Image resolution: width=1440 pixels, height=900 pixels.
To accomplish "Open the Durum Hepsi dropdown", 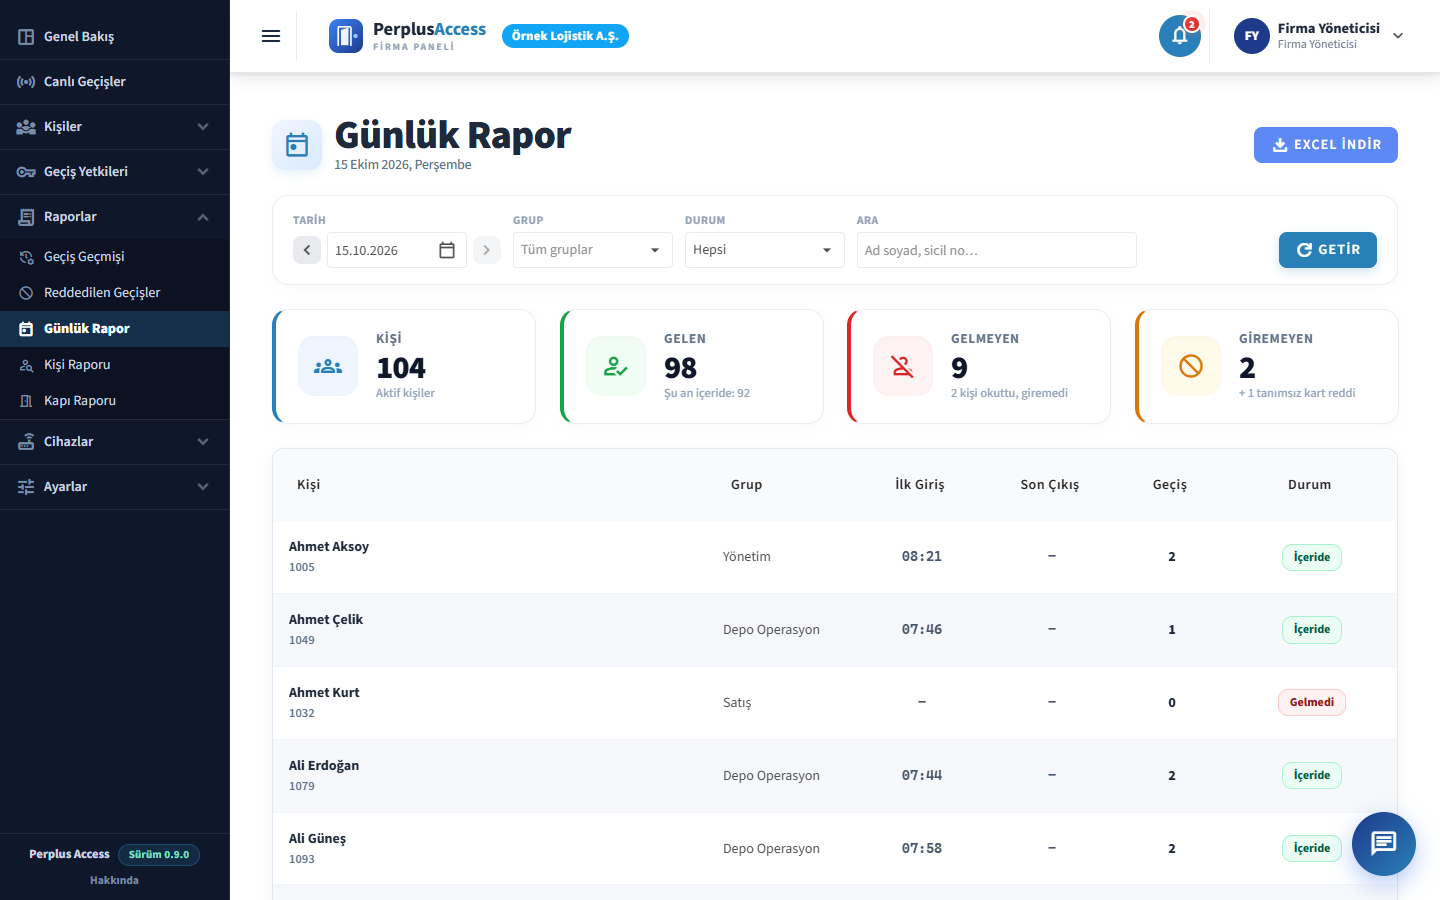I will [x=765, y=250].
